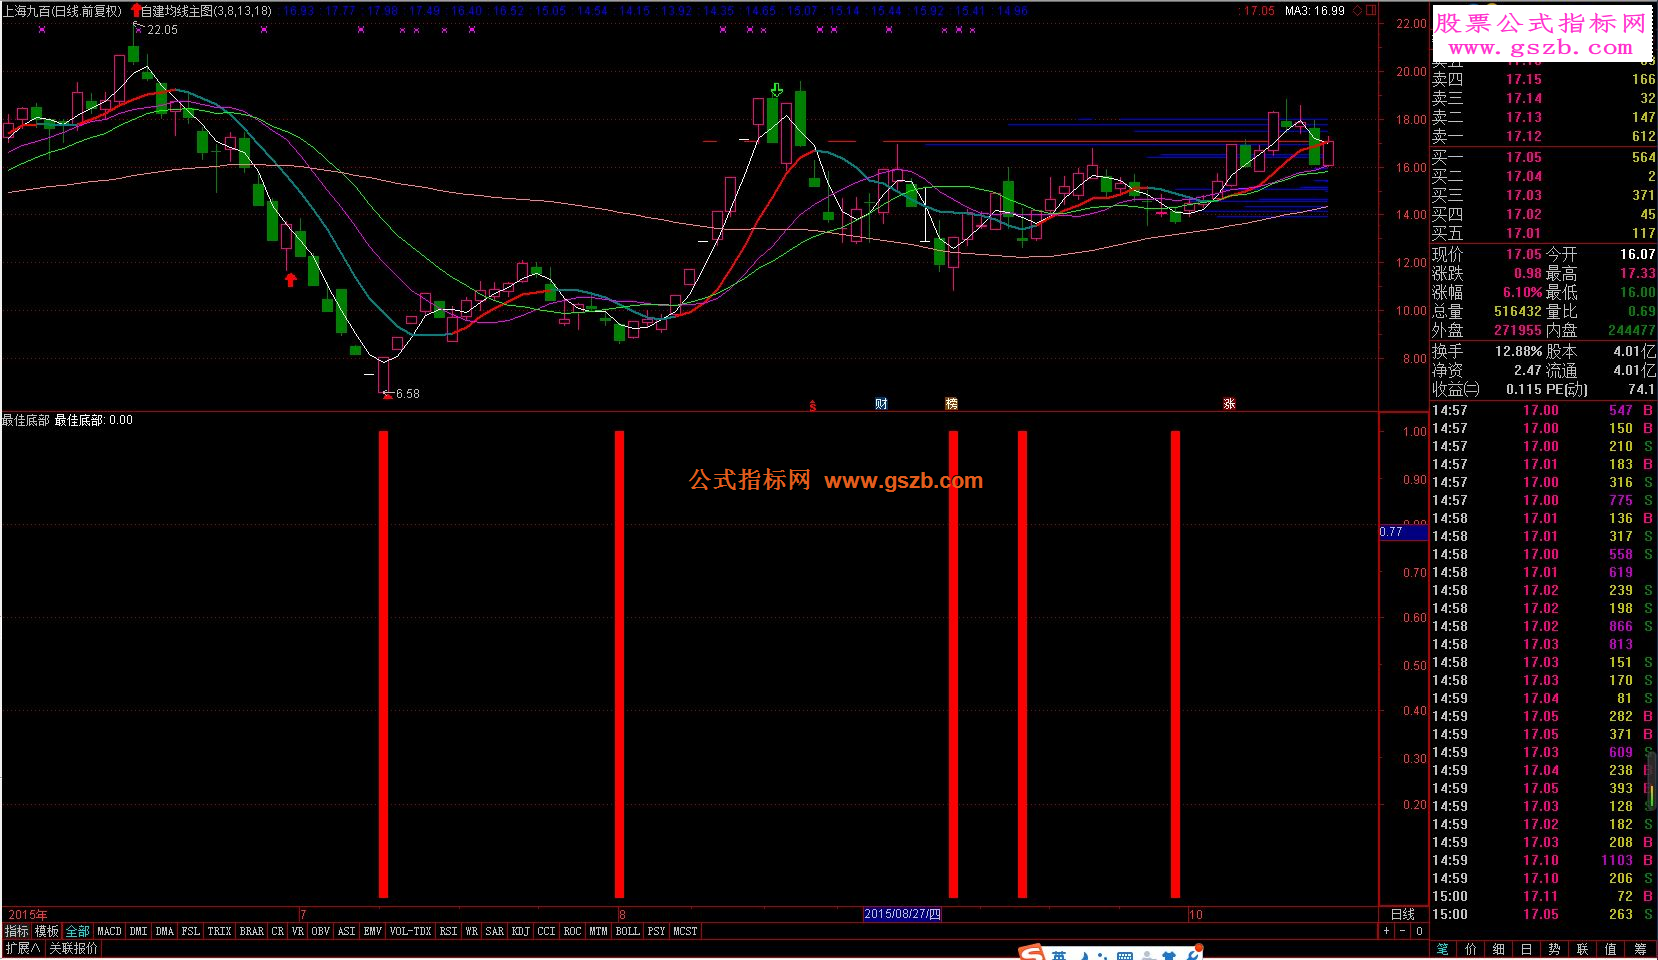The width and height of the screenshot is (1658, 960).
Task: Click the red buy arrow below the candles
Action: coord(291,279)
